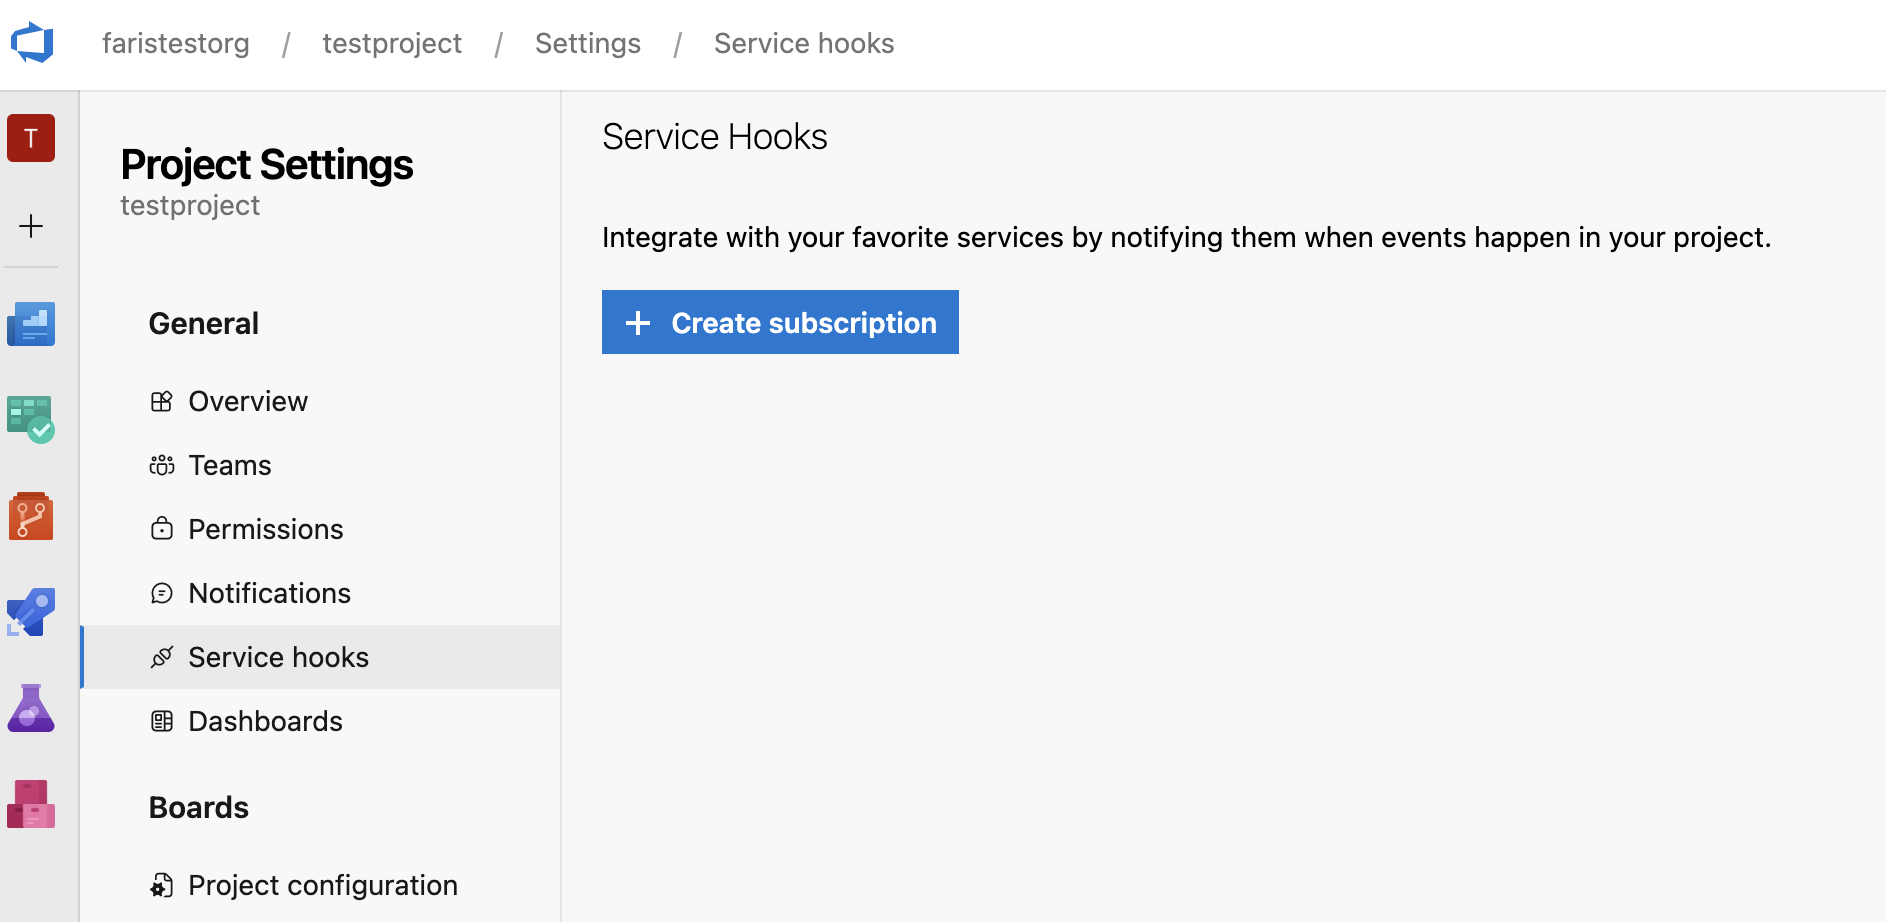The height and width of the screenshot is (922, 1886).
Task: Open the Pipelines hub icon
Action: tap(31, 612)
